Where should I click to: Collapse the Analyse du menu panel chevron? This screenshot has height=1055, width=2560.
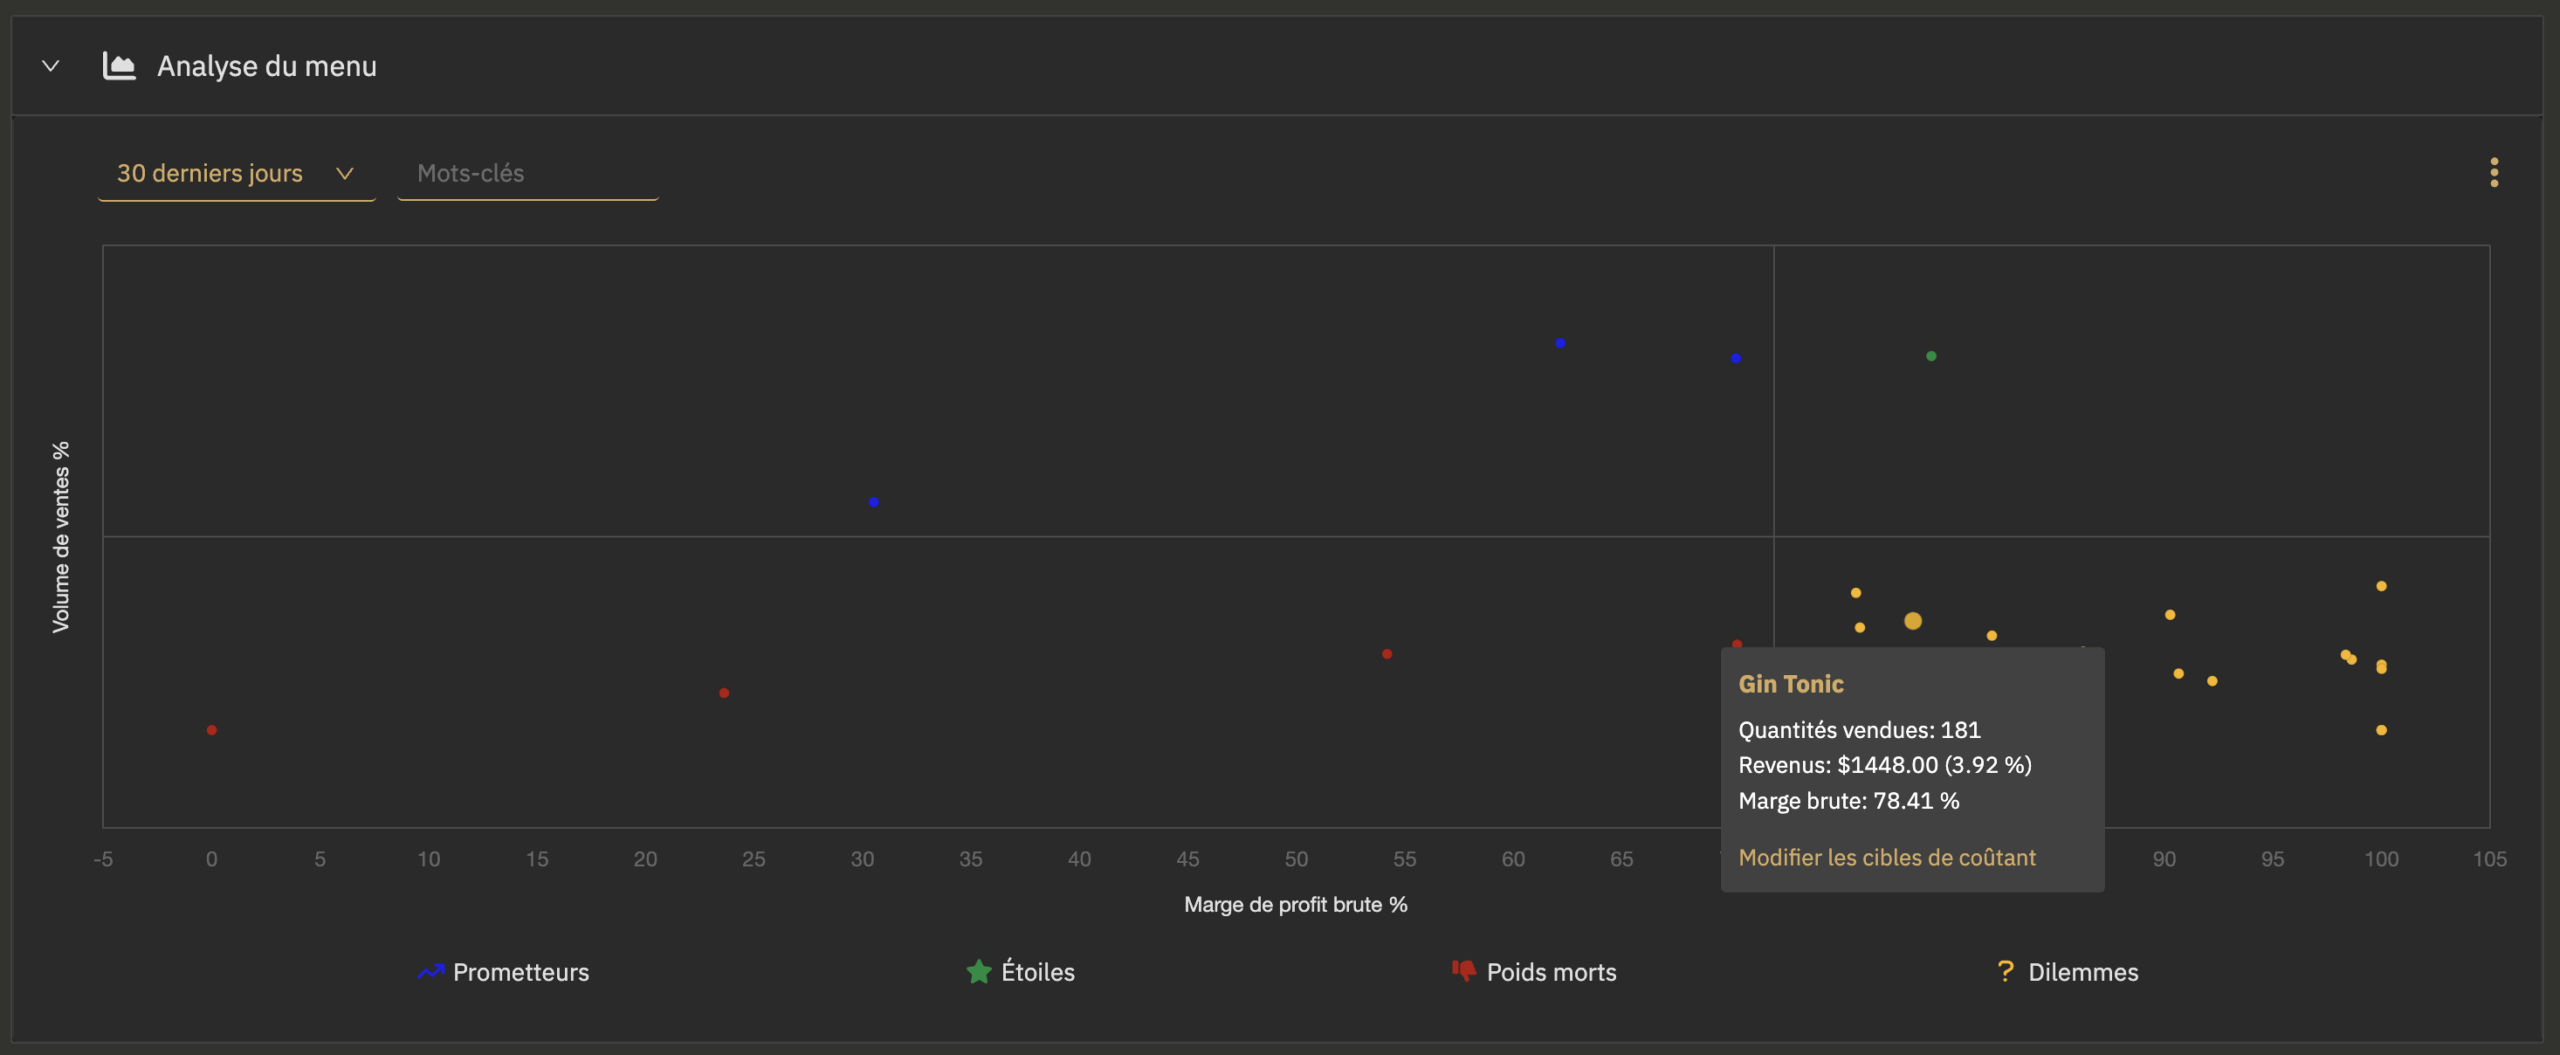coord(50,66)
